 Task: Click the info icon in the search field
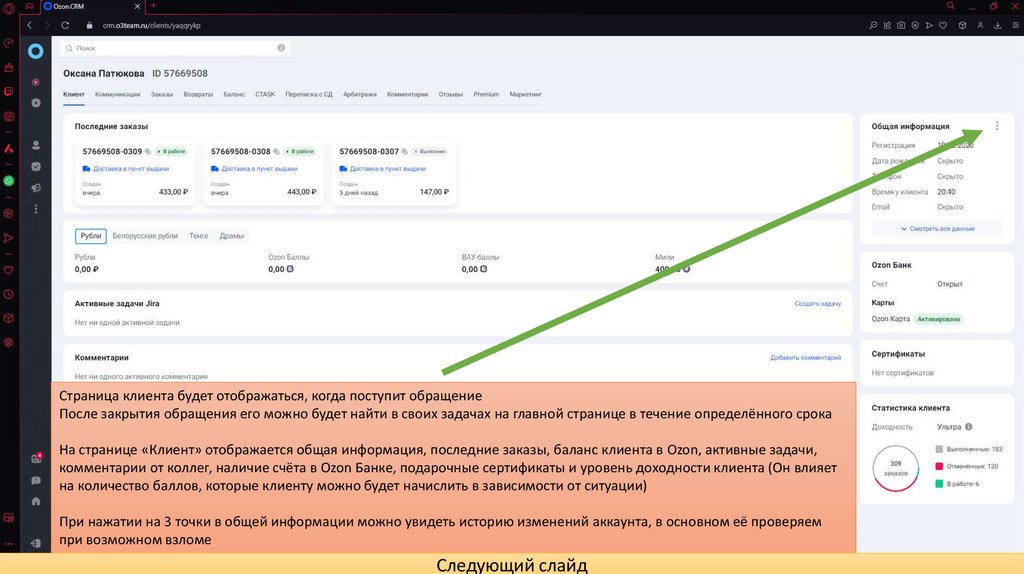point(281,48)
